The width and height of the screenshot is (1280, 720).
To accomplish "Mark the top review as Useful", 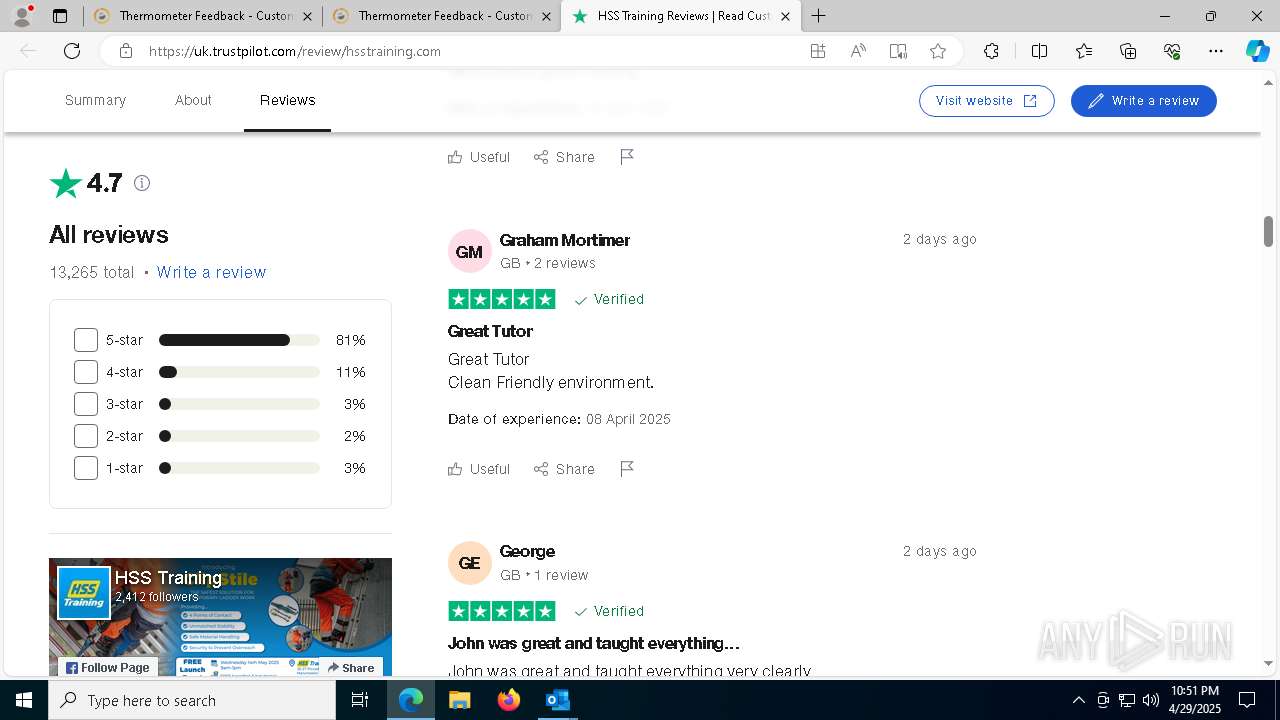I will [x=479, y=157].
